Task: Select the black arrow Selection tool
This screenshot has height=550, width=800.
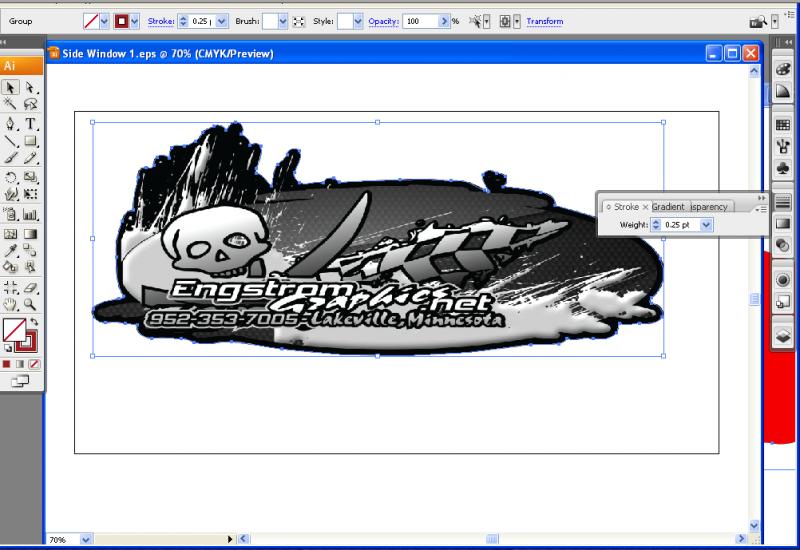Action: point(10,88)
